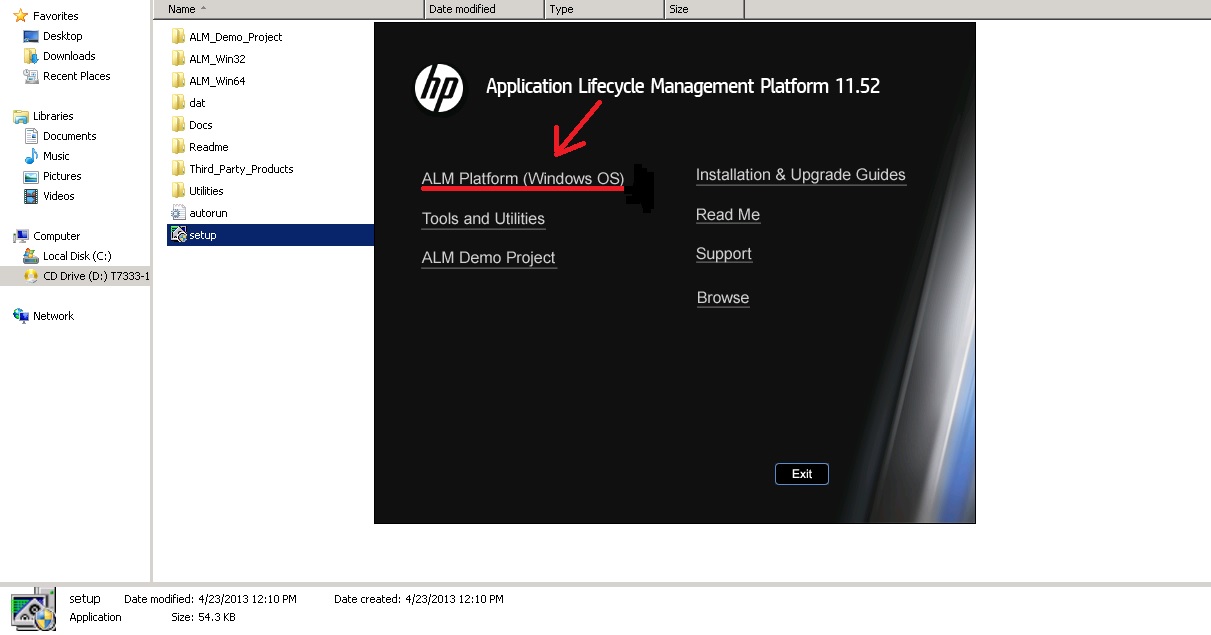The width and height of the screenshot is (1211, 635).
Task: Select the ALM_Win32 folder icon
Action: (178, 59)
